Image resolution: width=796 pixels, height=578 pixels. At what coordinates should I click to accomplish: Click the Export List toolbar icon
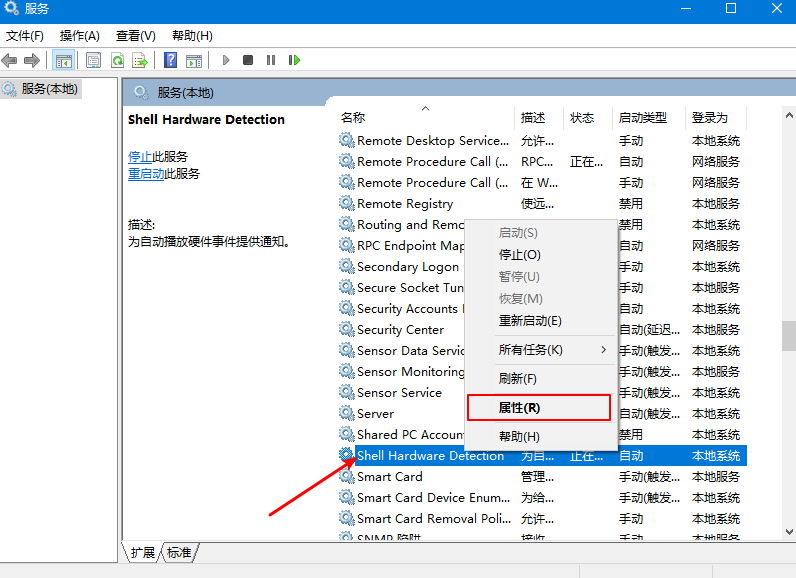point(140,60)
